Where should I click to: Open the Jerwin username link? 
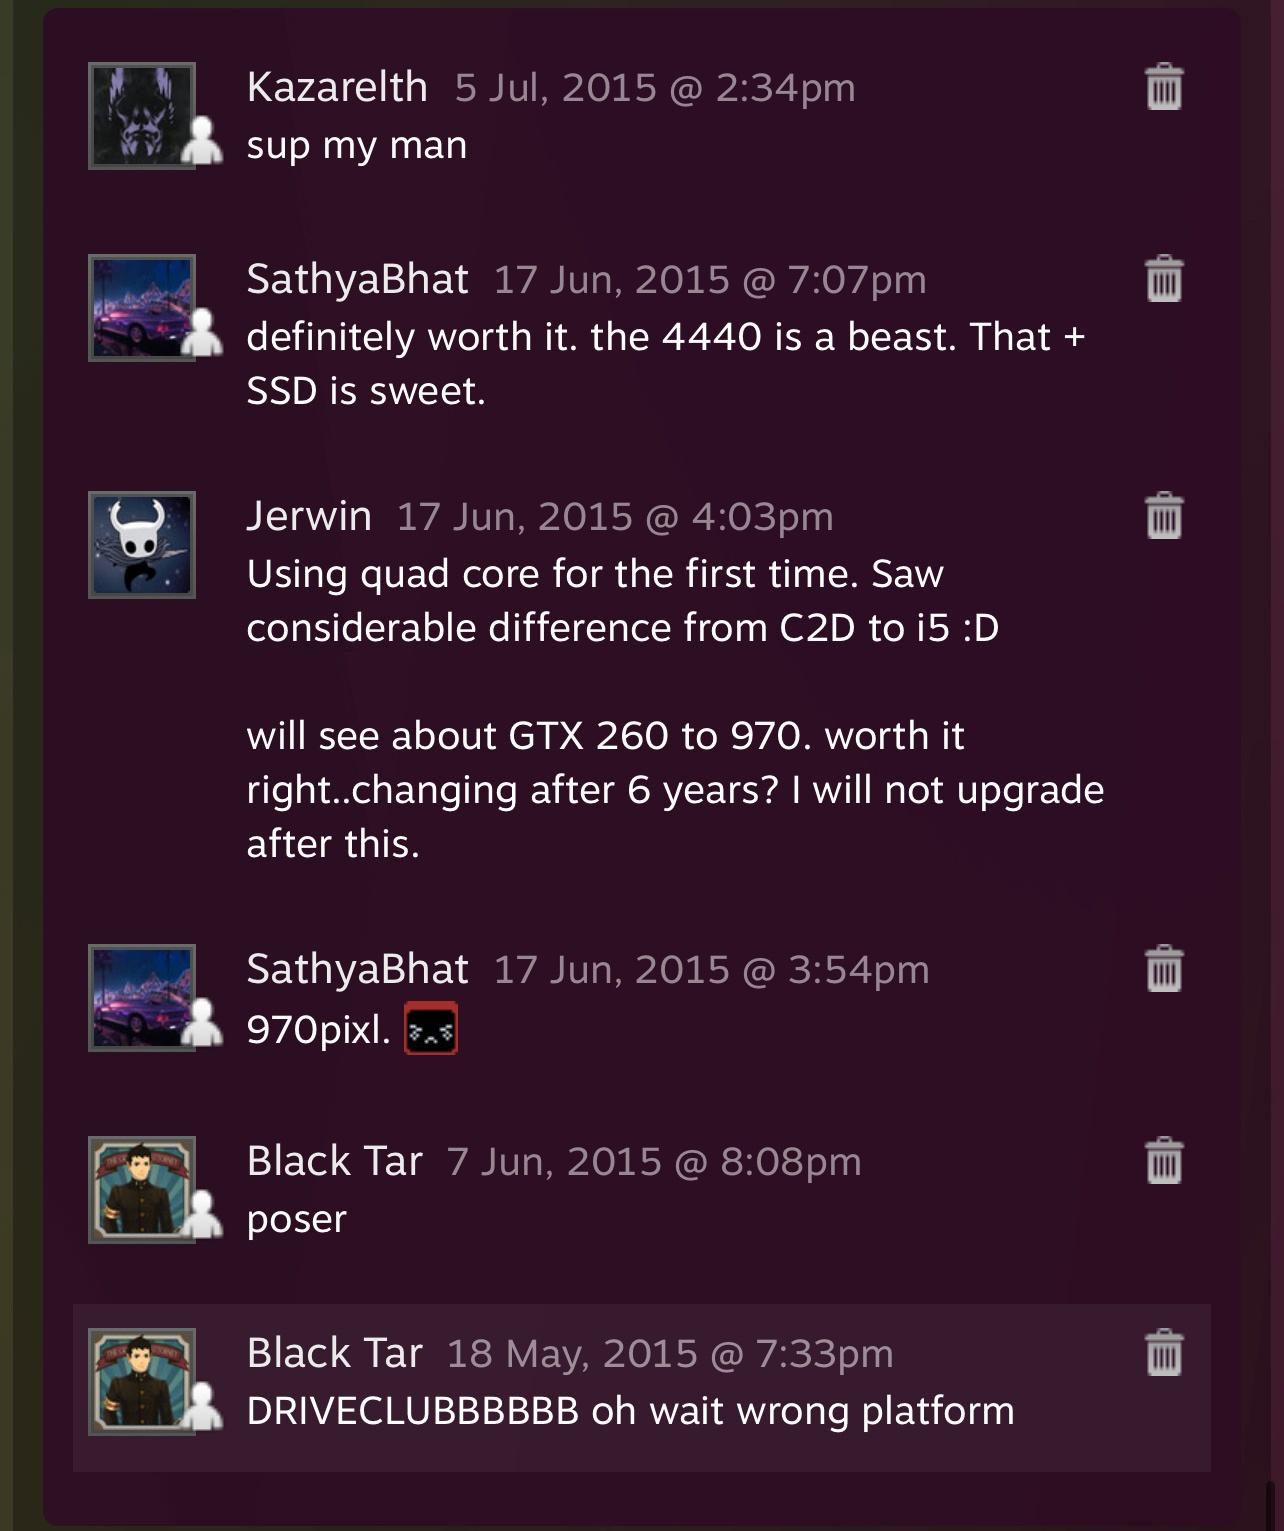tap(309, 516)
